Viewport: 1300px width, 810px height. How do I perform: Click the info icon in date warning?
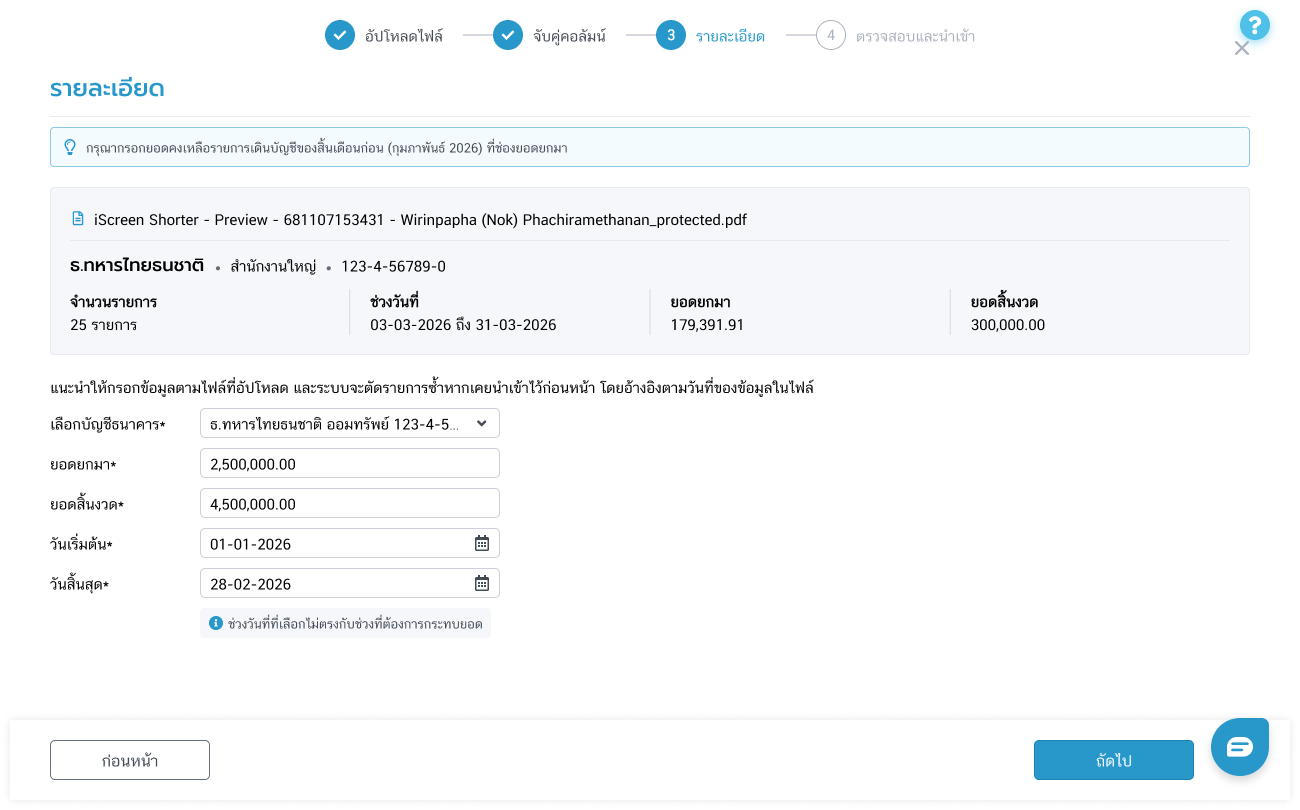pyautogui.click(x=215, y=624)
